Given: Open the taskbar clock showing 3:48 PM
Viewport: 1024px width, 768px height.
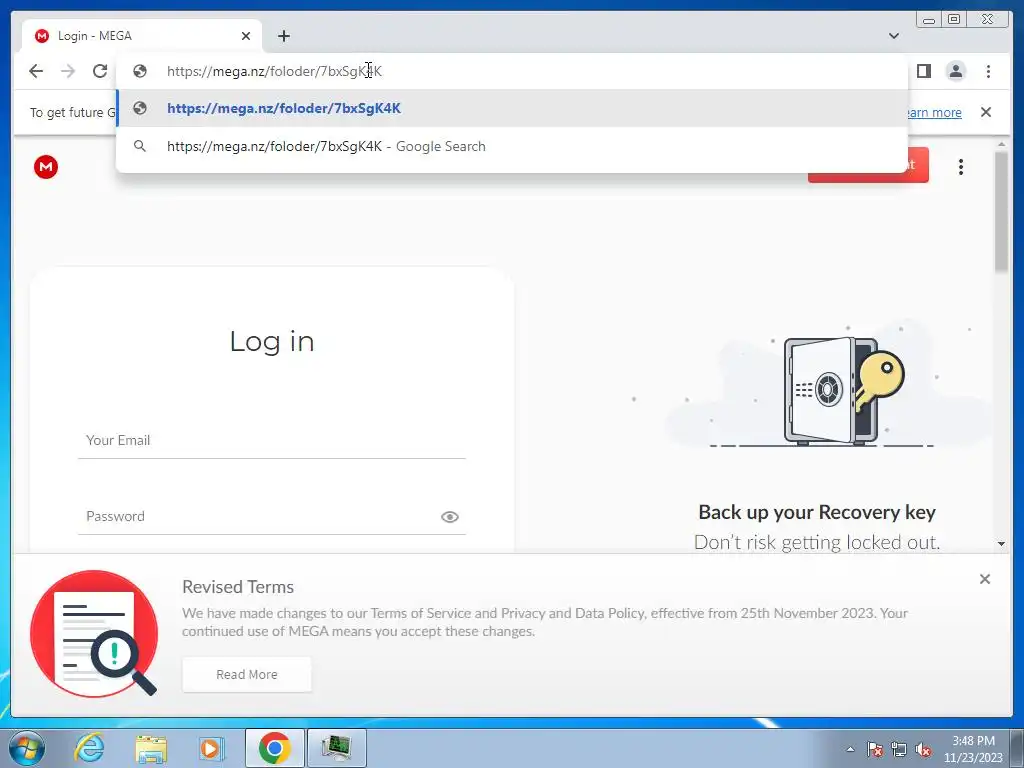Looking at the screenshot, I should pos(973,749).
